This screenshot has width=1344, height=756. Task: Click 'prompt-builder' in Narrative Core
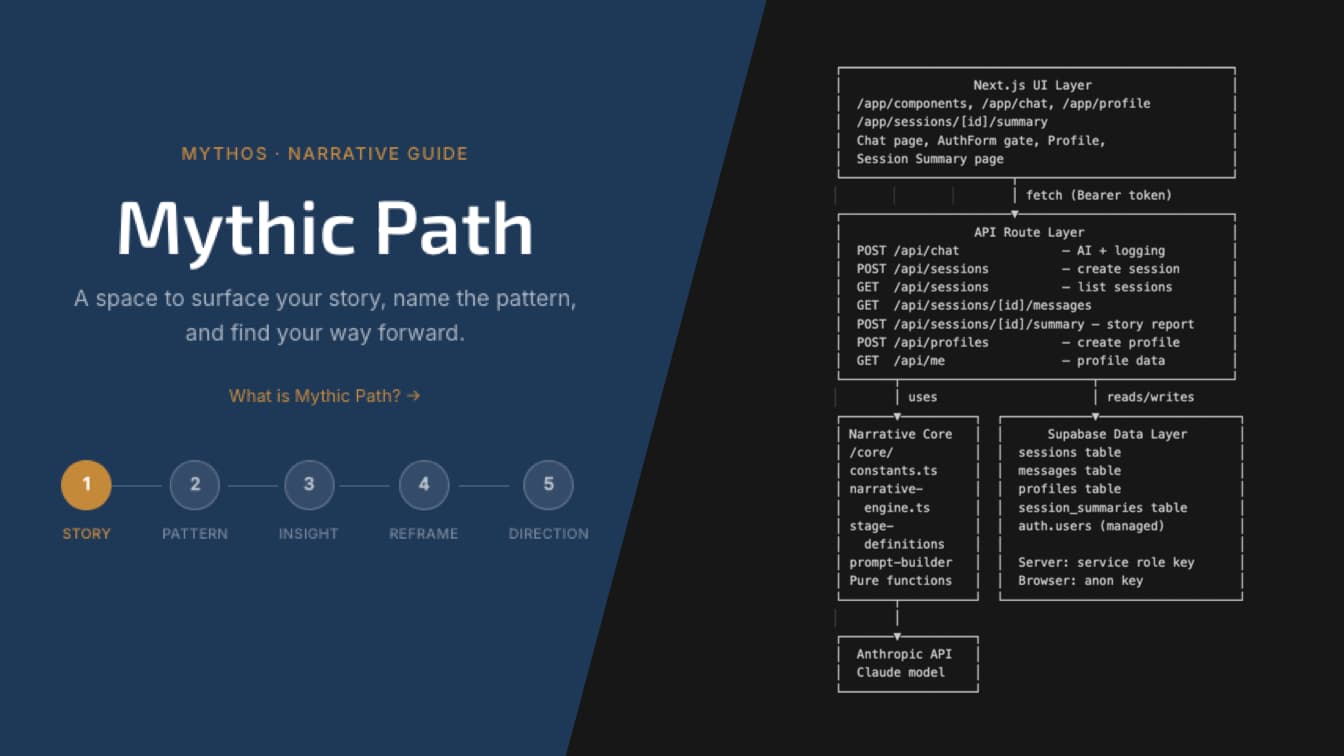[x=900, y=562]
